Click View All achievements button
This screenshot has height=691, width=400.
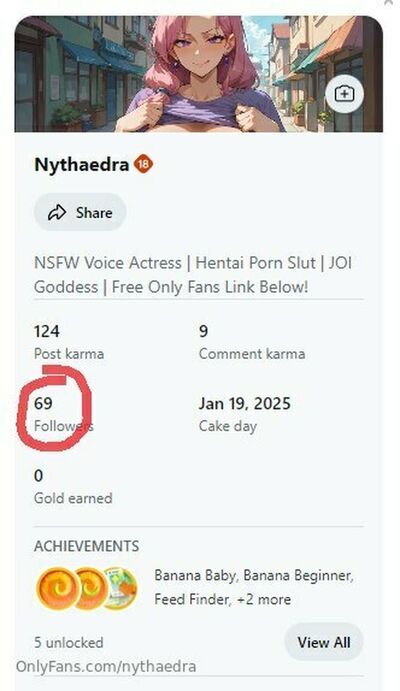(324, 642)
